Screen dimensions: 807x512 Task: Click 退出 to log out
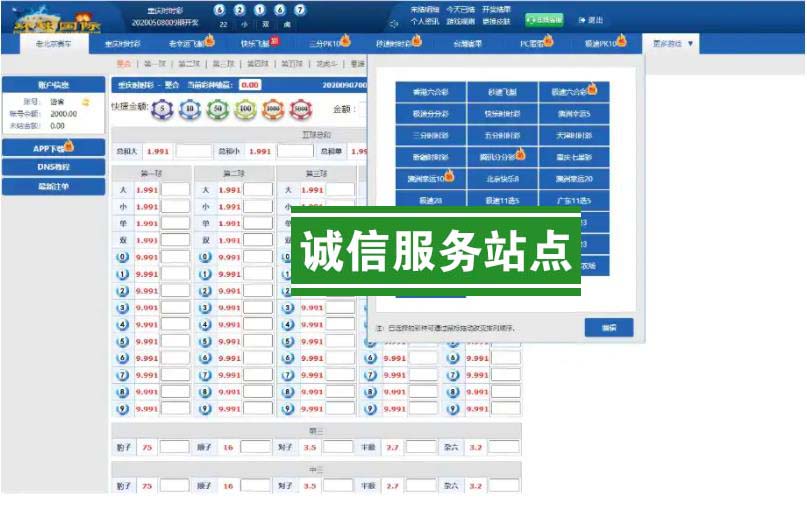(592, 20)
